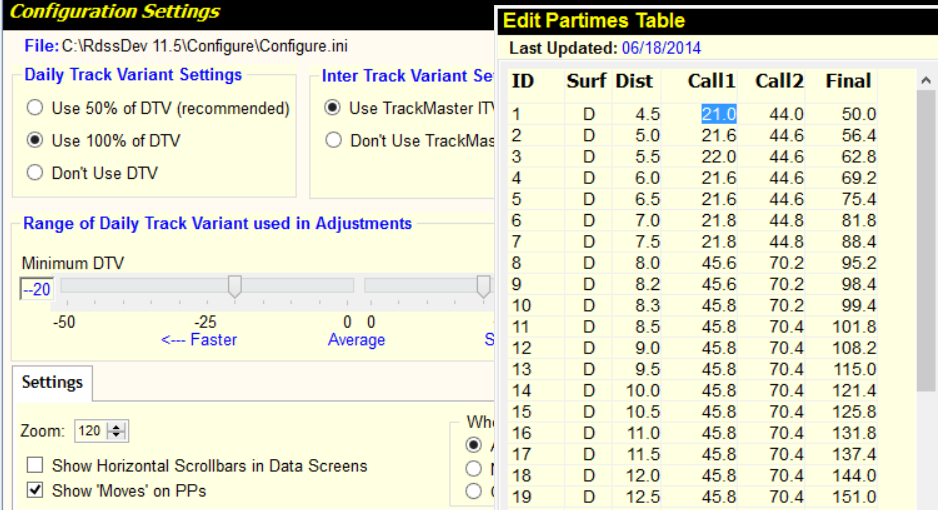
Task: Click the Minimum DTV value field
Action: point(36,289)
